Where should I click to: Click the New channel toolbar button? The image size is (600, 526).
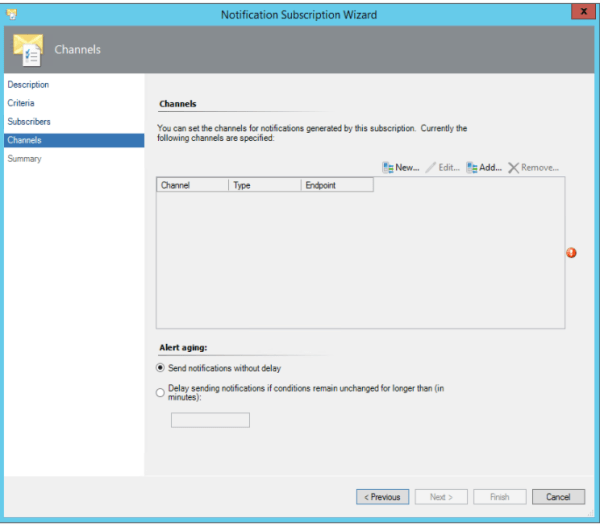coord(400,167)
